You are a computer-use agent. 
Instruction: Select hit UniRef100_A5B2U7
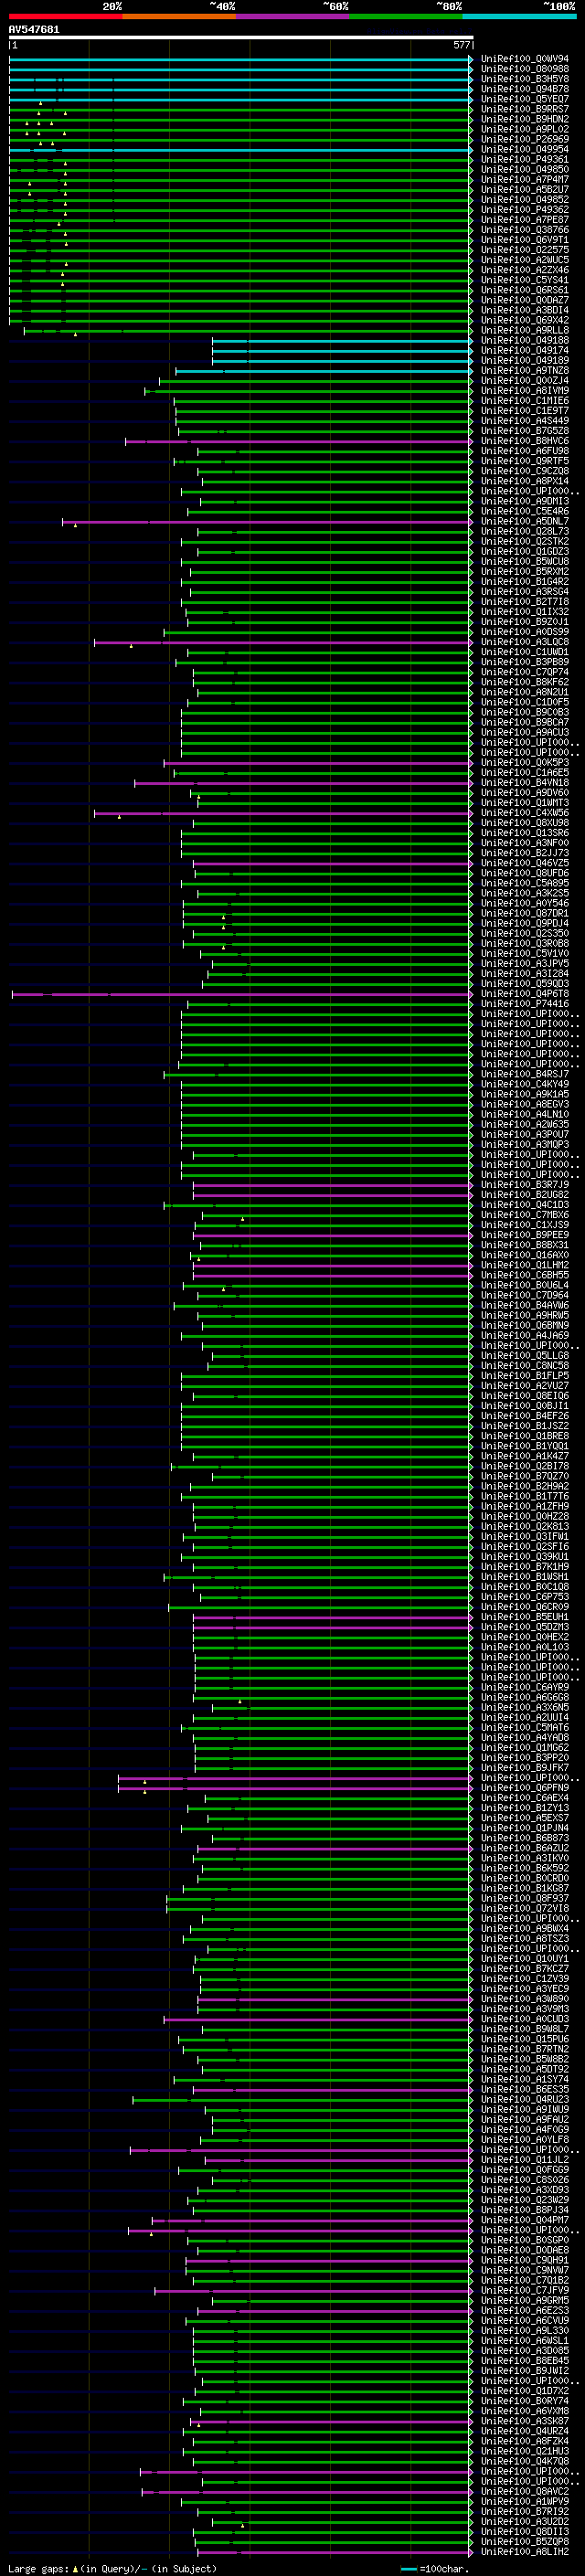pos(524,189)
